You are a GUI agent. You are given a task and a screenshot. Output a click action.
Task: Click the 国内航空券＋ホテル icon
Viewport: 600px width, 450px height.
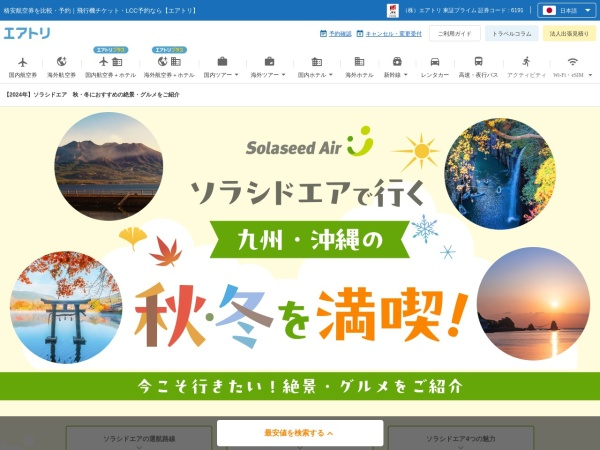(110, 61)
